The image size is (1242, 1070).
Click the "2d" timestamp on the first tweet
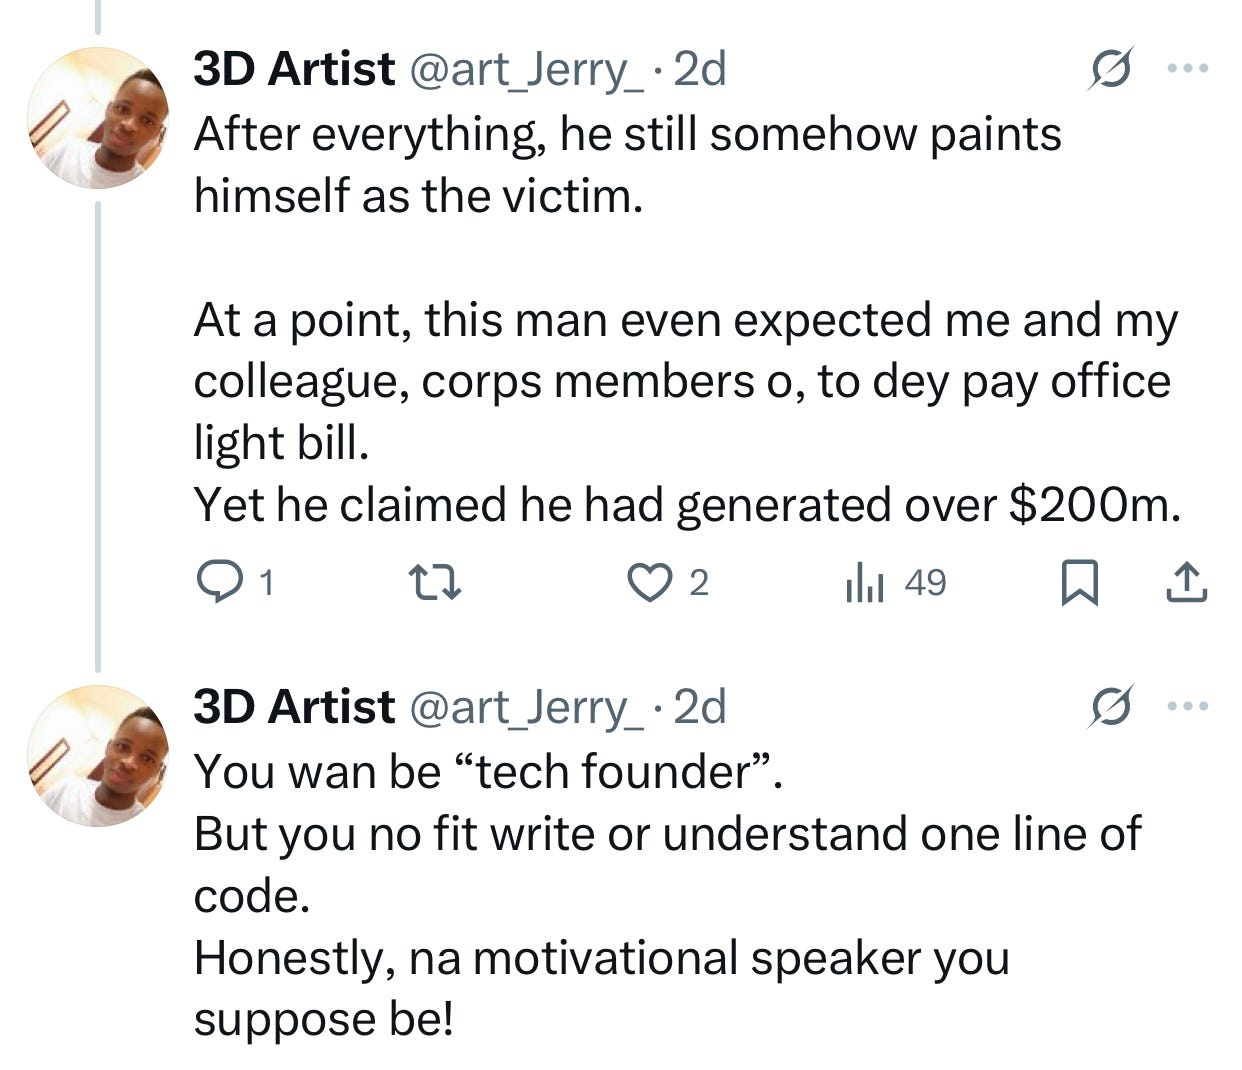[700, 69]
